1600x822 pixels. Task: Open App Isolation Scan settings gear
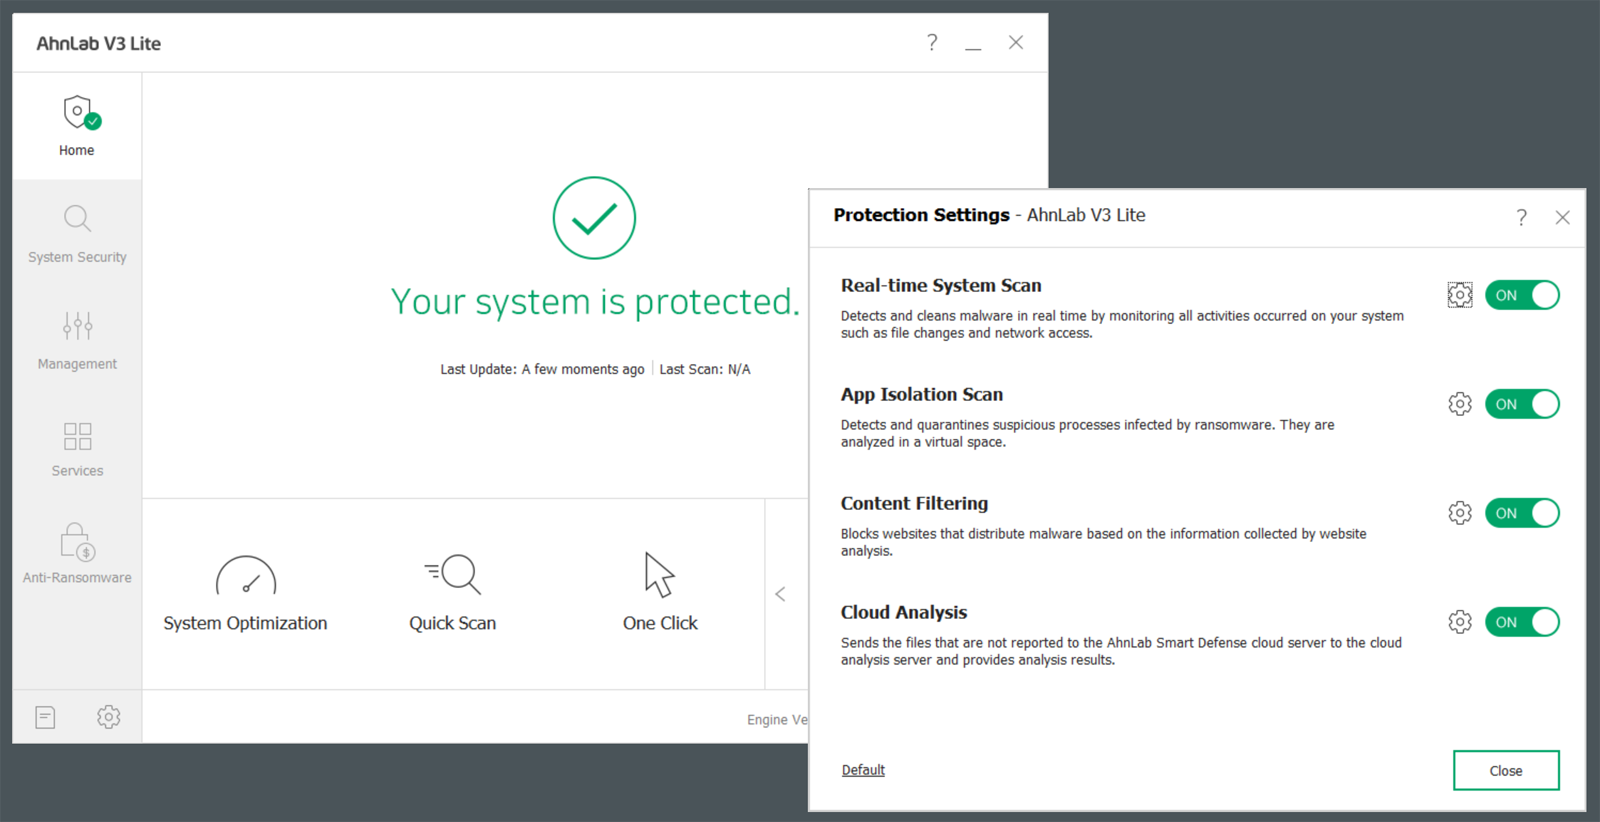[x=1460, y=404]
